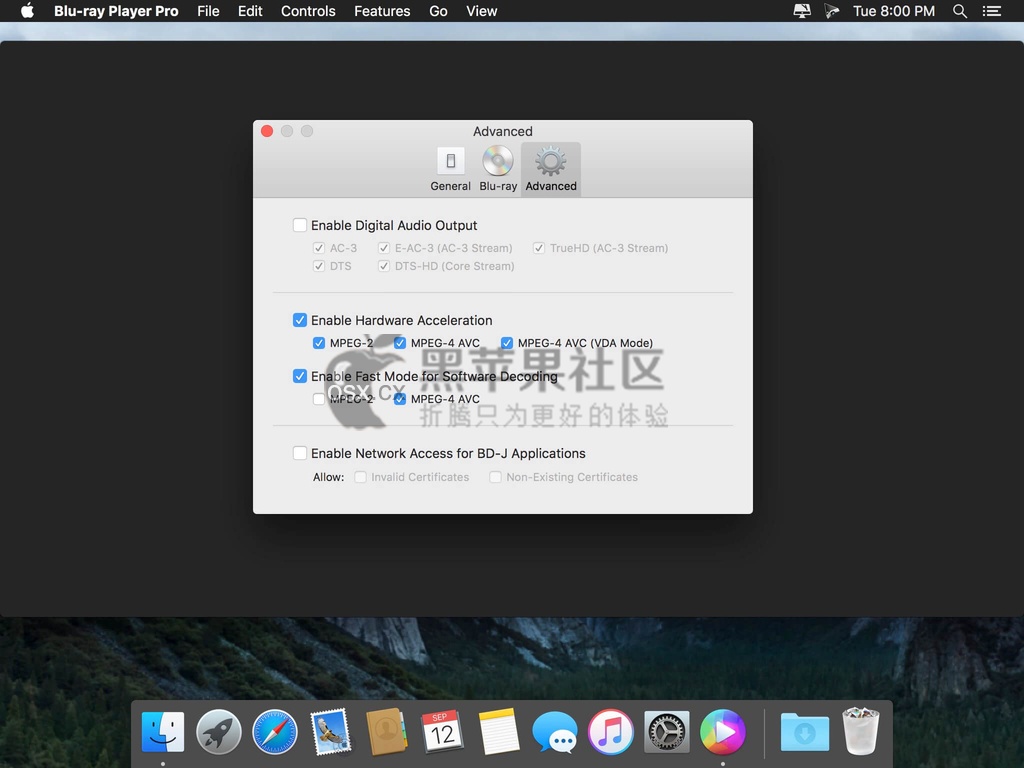Open the Trash in Dock

861,732
